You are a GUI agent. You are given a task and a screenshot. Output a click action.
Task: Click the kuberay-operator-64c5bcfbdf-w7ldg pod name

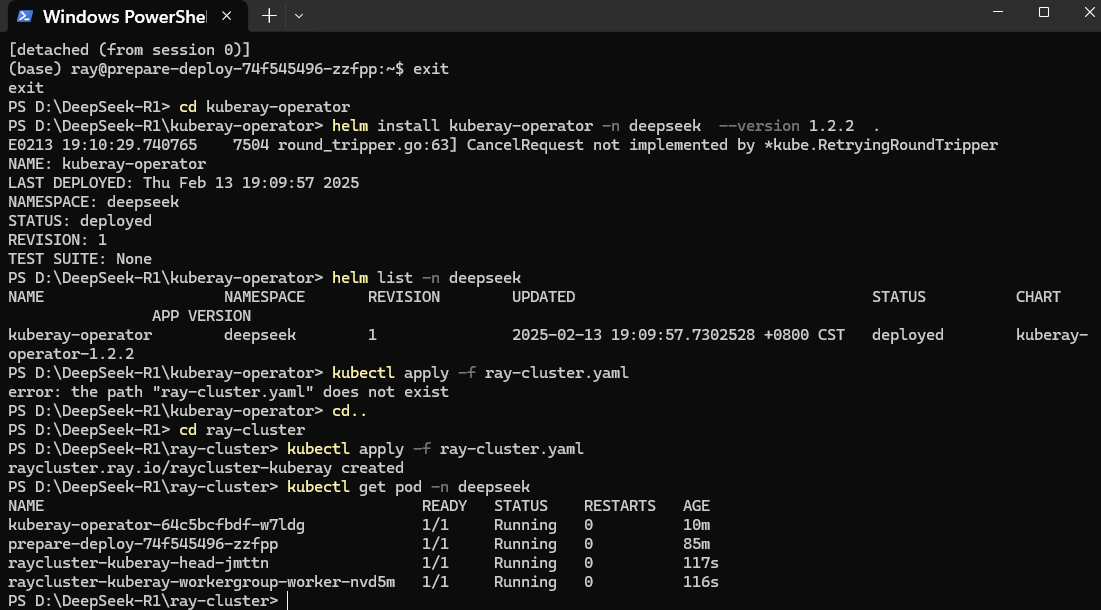coord(156,525)
